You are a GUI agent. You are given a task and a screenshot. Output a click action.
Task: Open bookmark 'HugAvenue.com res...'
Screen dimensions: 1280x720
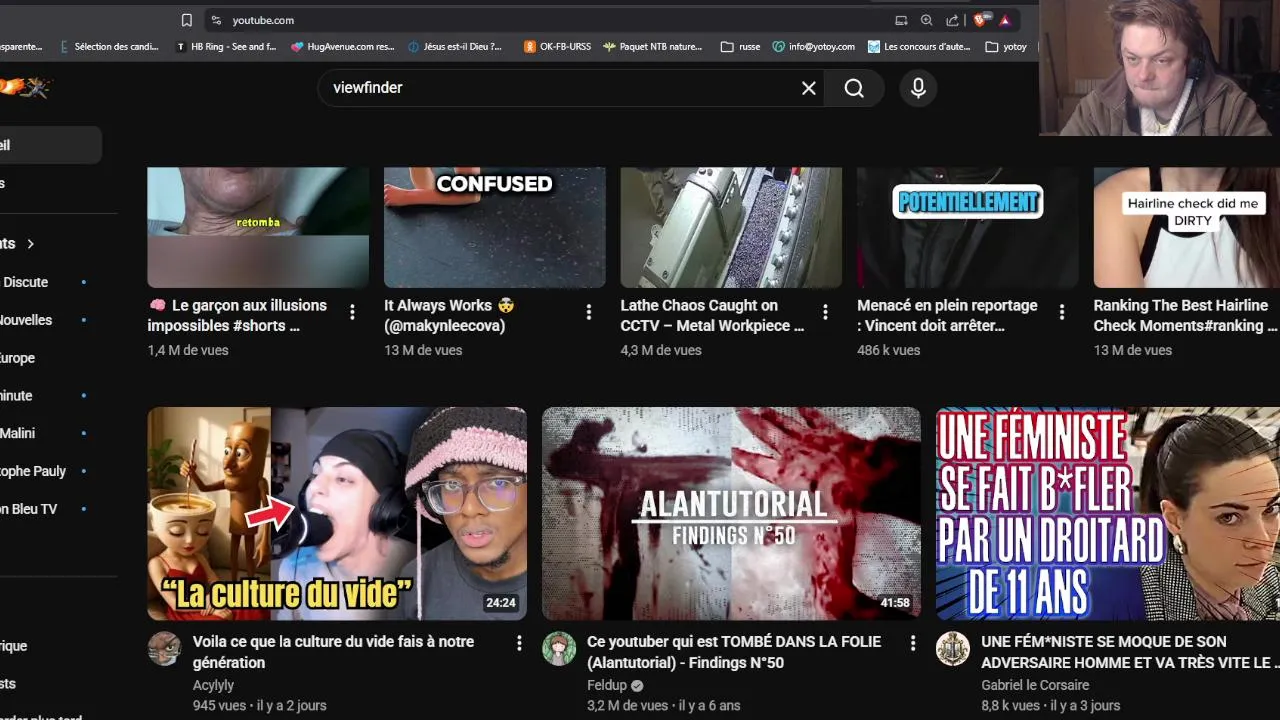[x=343, y=46]
